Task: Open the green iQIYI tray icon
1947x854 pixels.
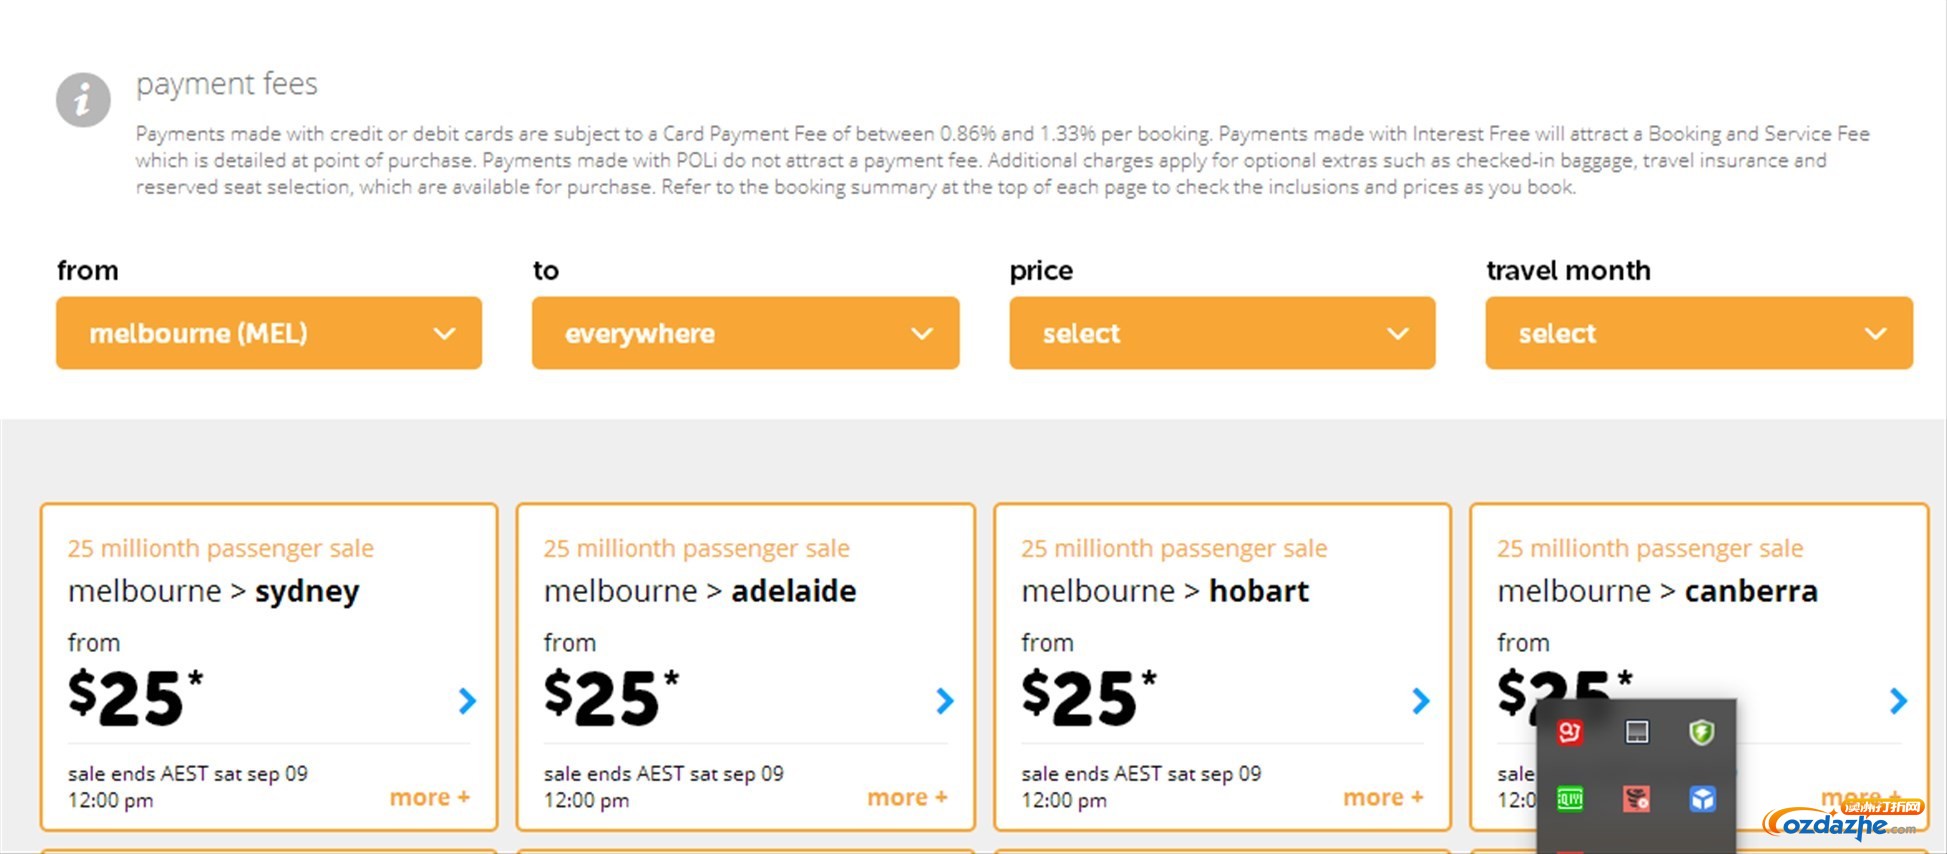Action: point(1570,799)
